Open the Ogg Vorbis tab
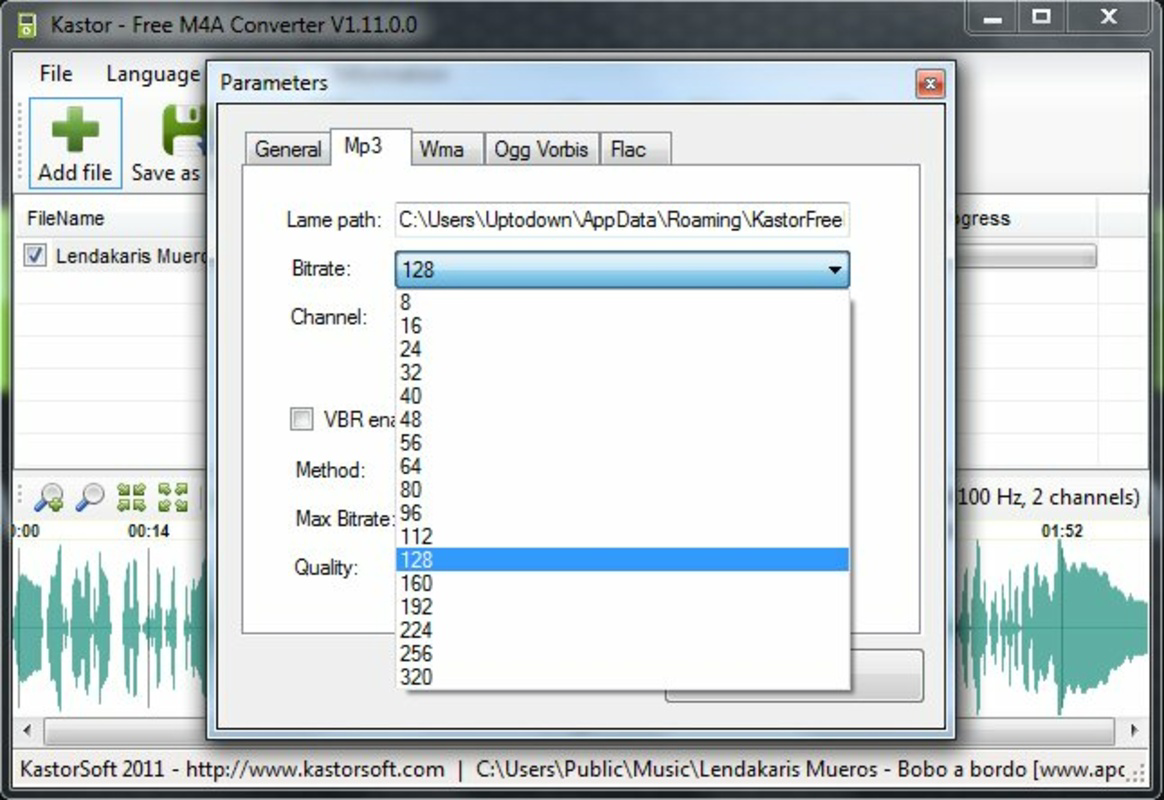1164x800 pixels. (x=541, y=149)
